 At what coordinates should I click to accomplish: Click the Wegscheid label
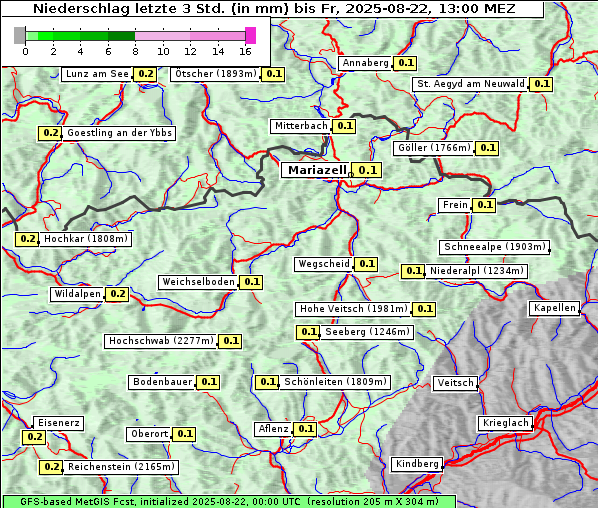[x=324, y=264]
